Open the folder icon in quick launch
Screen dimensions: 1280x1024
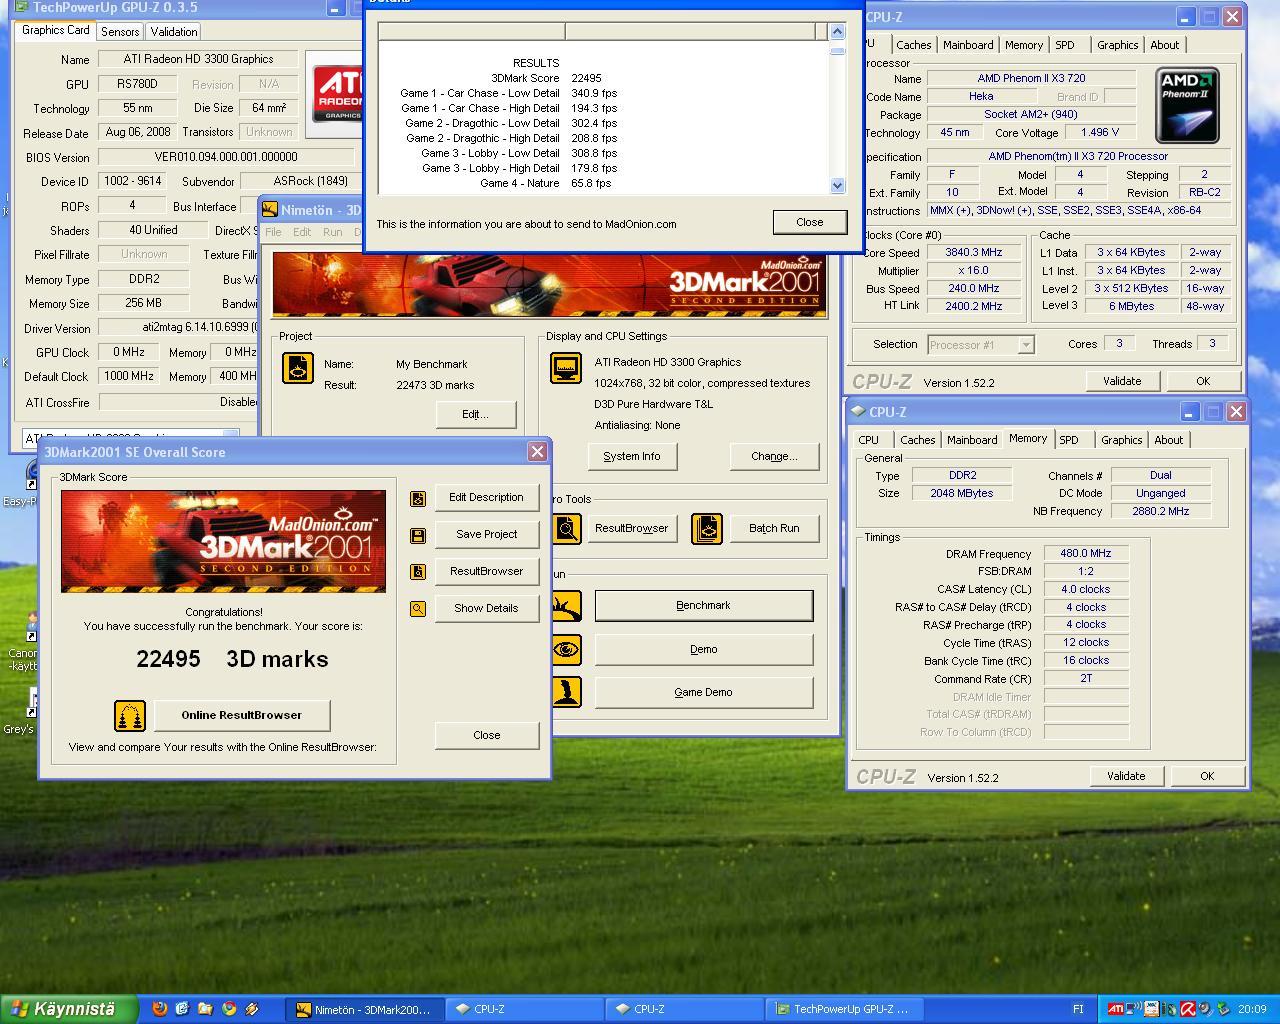[x=205, y=1009]
